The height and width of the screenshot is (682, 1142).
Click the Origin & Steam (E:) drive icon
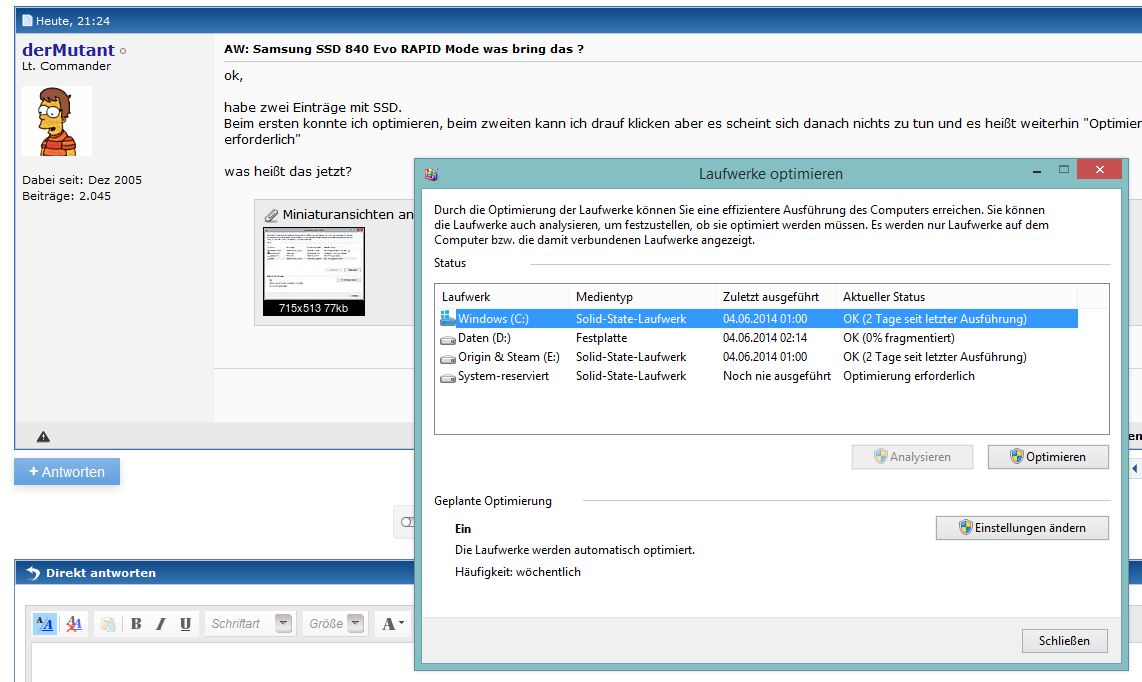447,358
